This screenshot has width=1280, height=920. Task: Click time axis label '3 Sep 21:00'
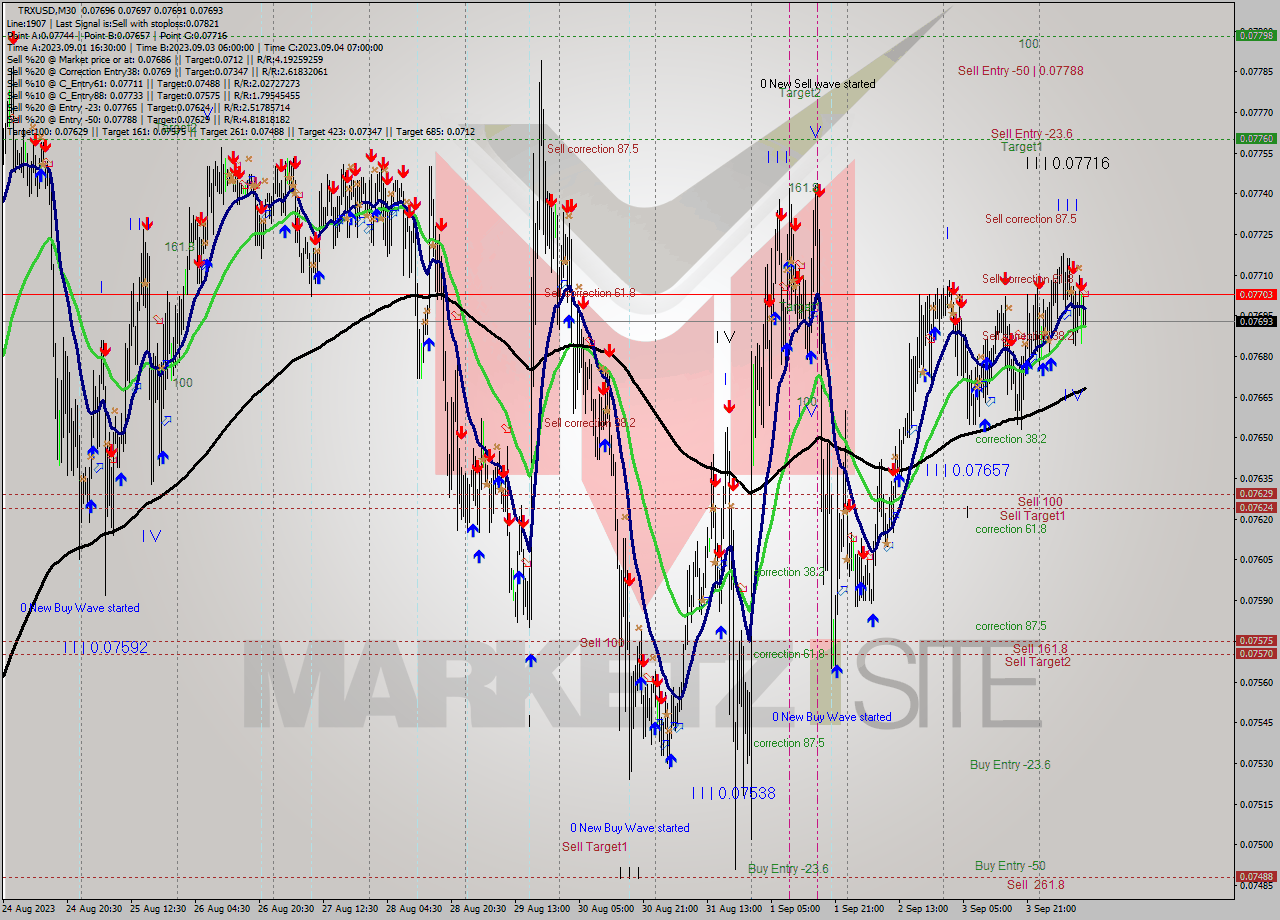1052,909
